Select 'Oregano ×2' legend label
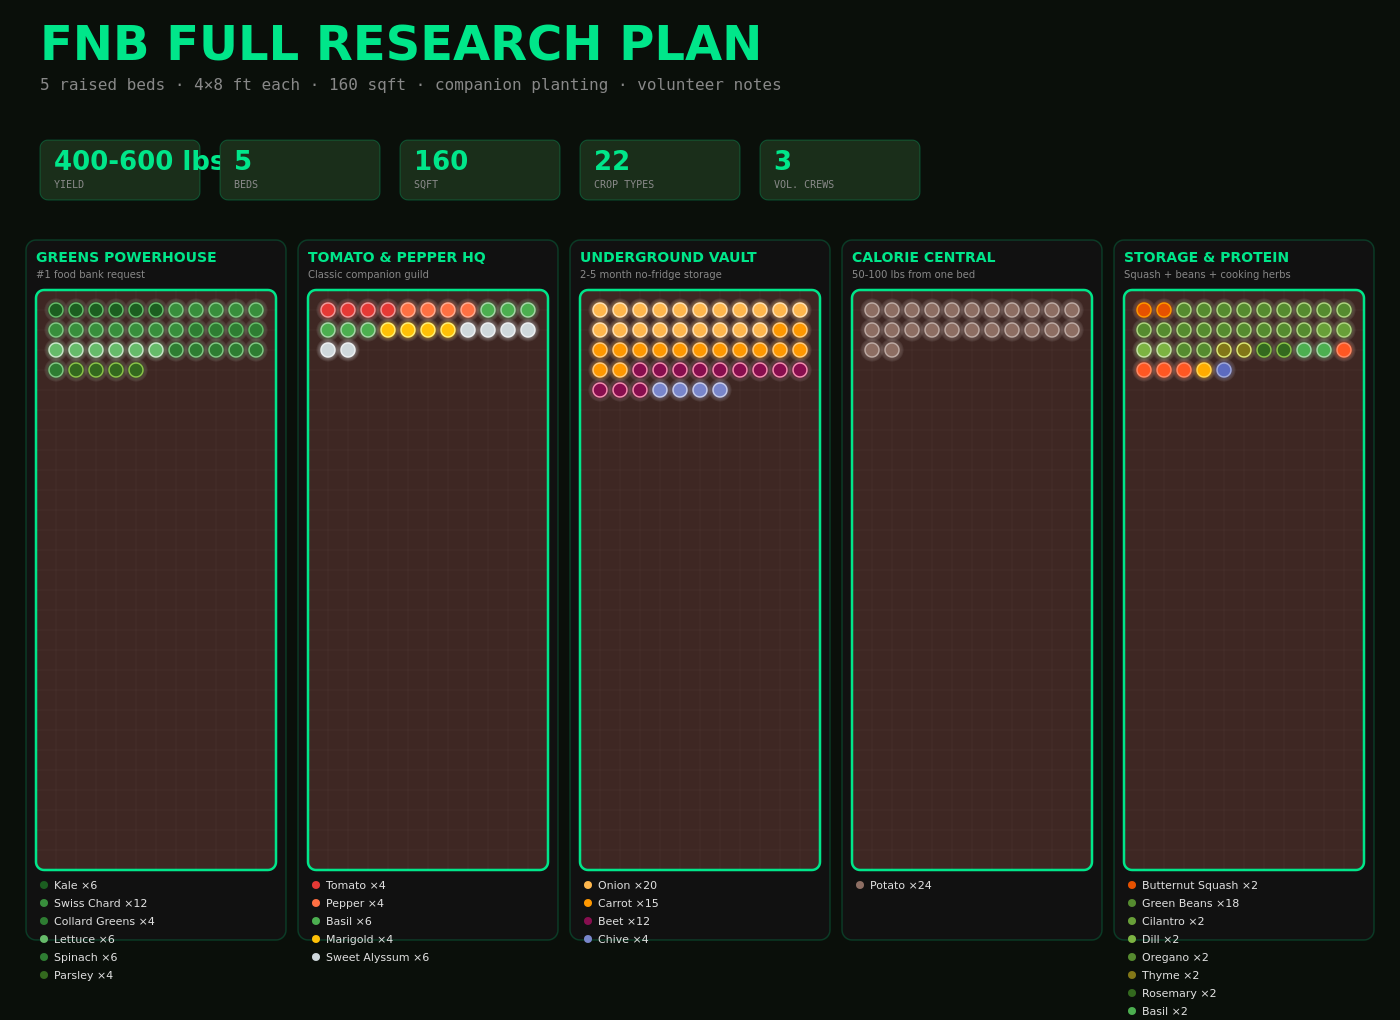Image resolution: width=1400 pixels, height=1020 pixels. coord(1175,957)
